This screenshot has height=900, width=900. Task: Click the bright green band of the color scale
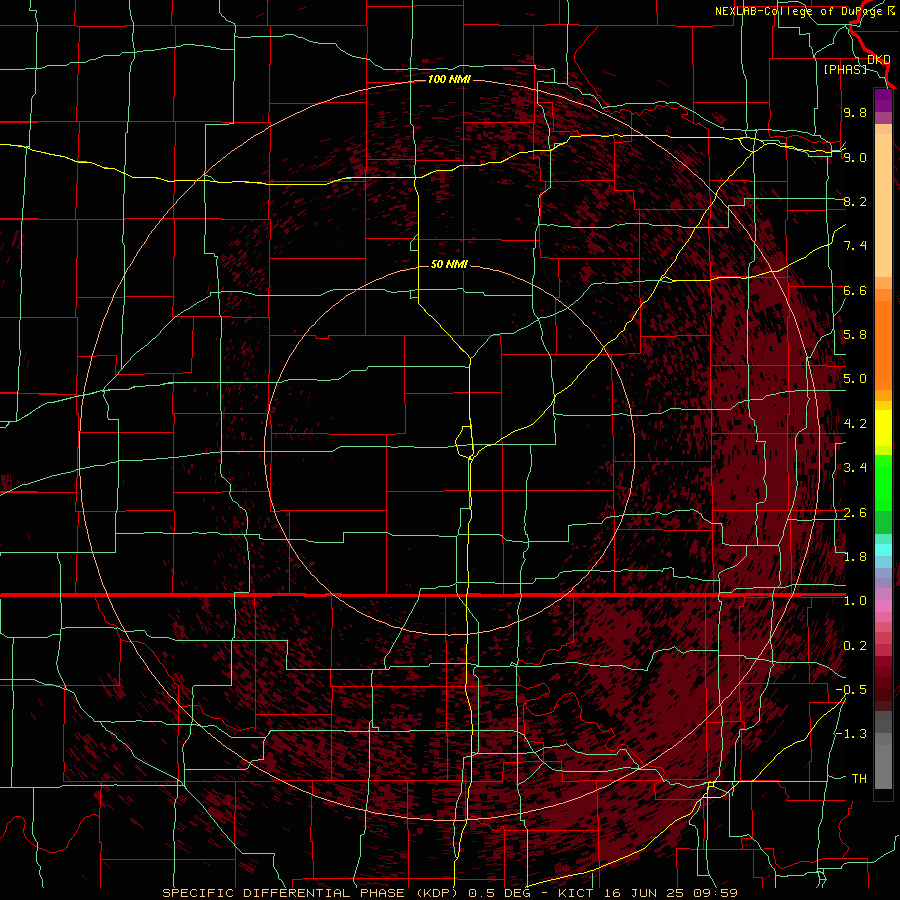point(883,483)
